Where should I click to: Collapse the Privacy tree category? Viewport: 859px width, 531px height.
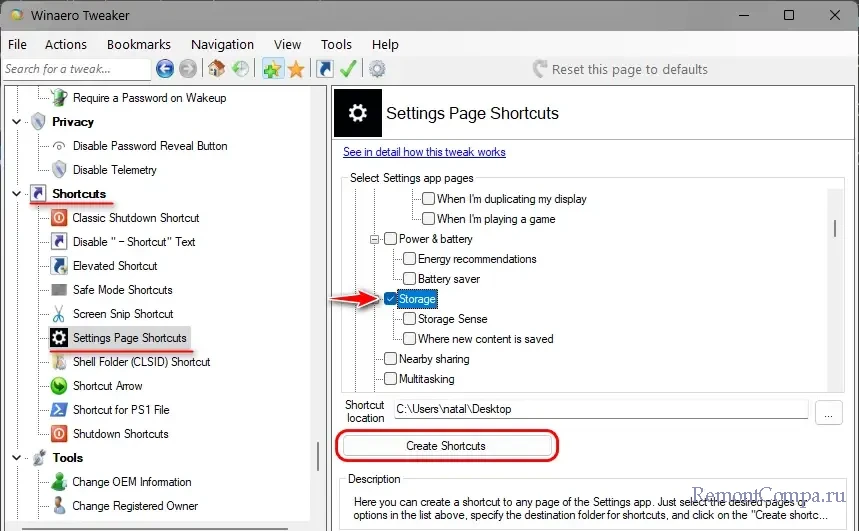tap(16, 122)
